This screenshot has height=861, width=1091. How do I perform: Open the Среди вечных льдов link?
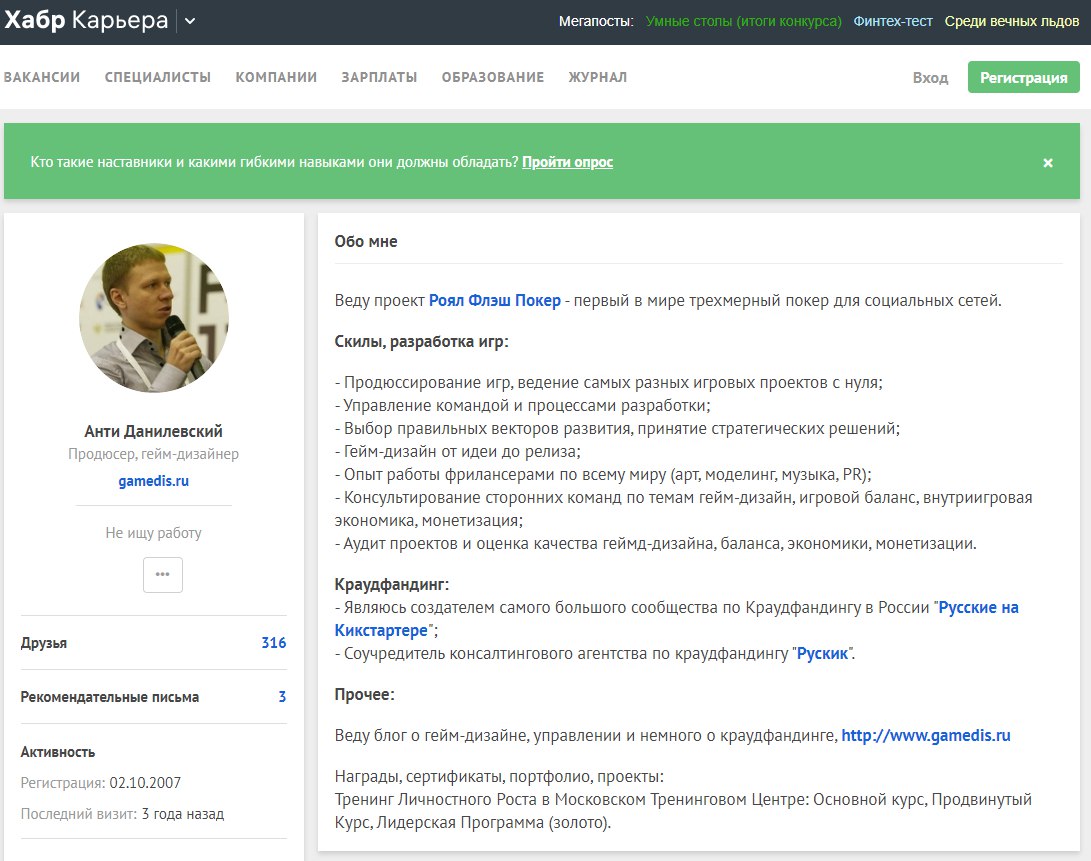1012,22
